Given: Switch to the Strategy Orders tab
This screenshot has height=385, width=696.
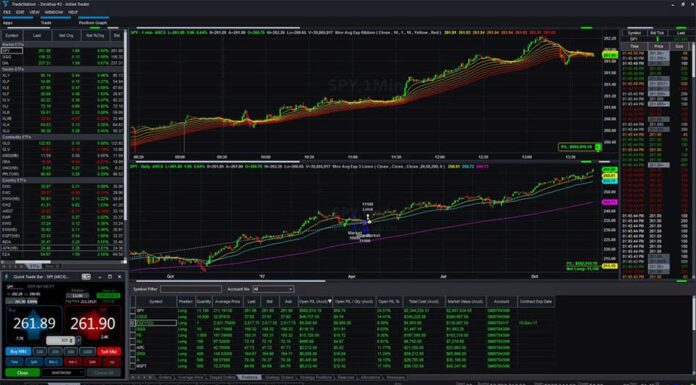Looking at the screenshot, I should click(279, 377).
